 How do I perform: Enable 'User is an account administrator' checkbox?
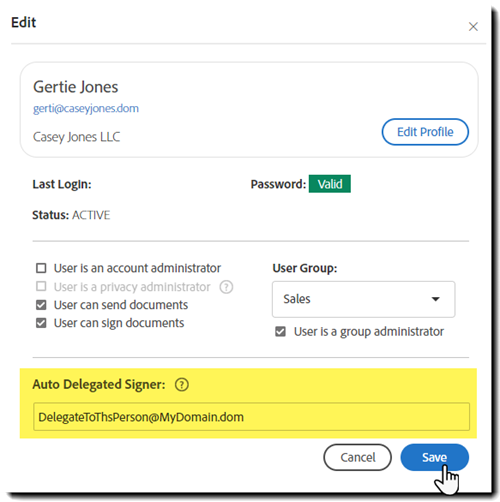pos(41,268)
